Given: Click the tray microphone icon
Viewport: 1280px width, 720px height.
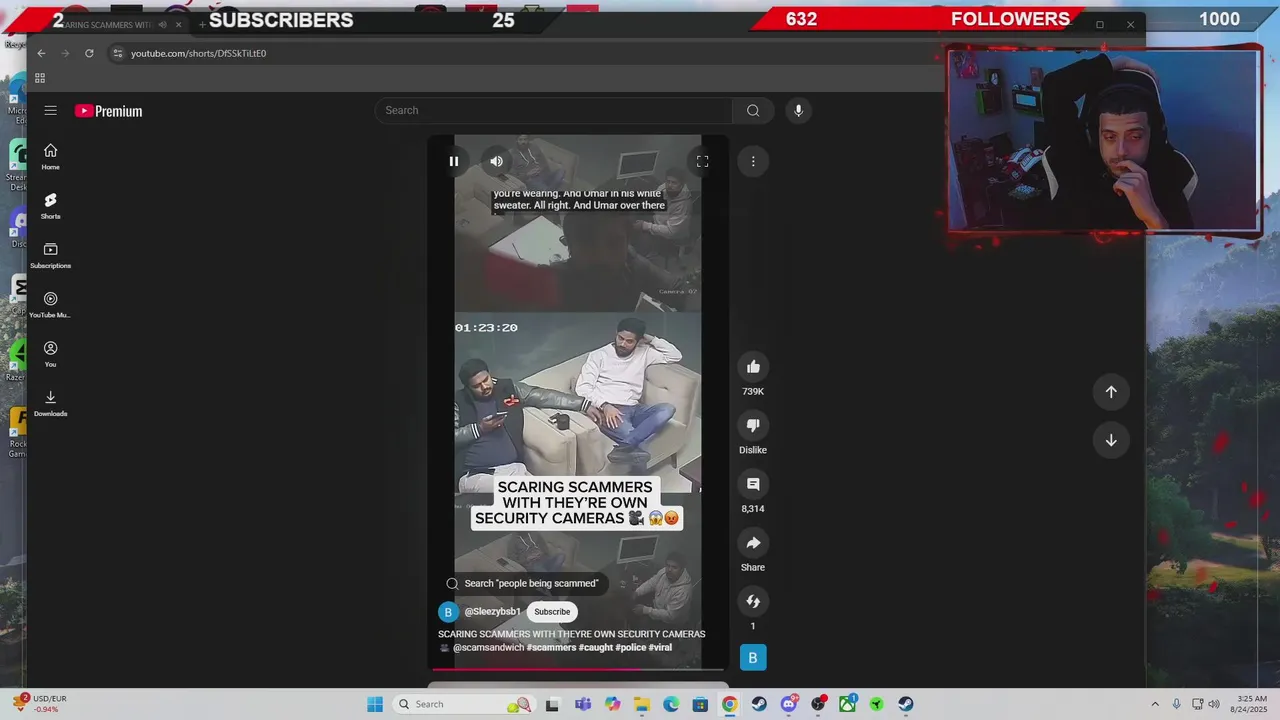Looking at the screenshot, I should point(1177,704).
